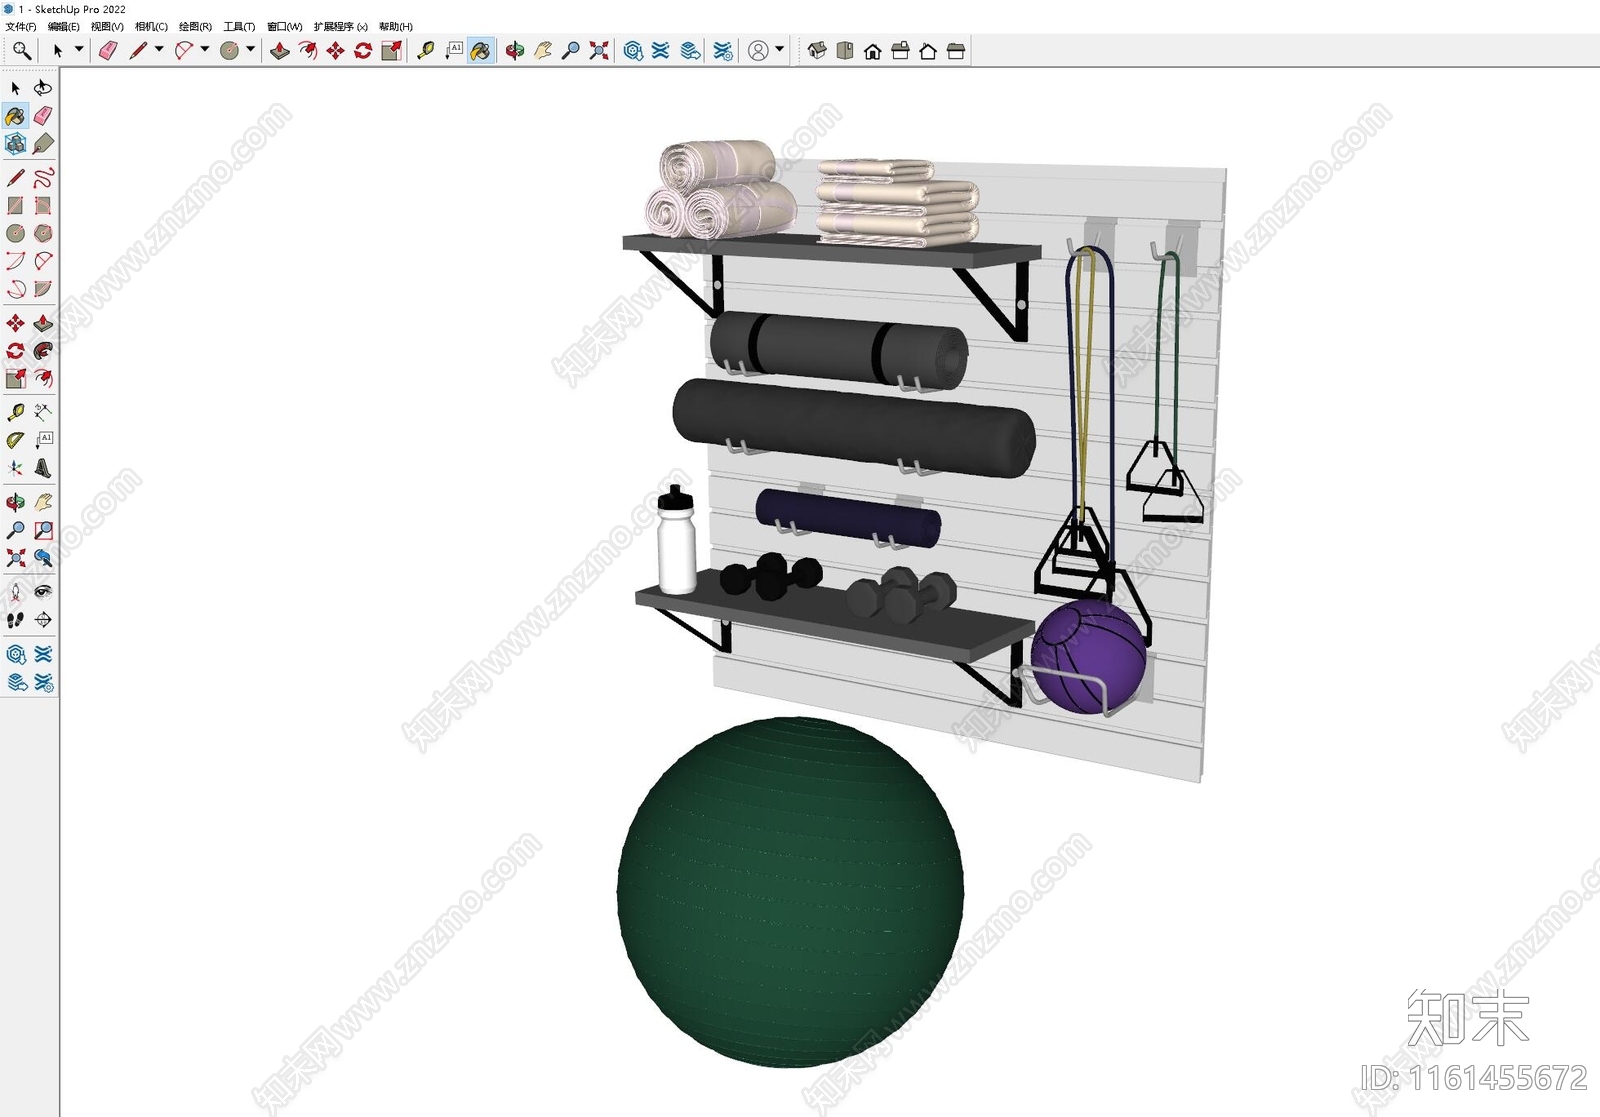Select the Polygon tool in left palette
Screen dimensions: 1600x1117
coord(43,234)
